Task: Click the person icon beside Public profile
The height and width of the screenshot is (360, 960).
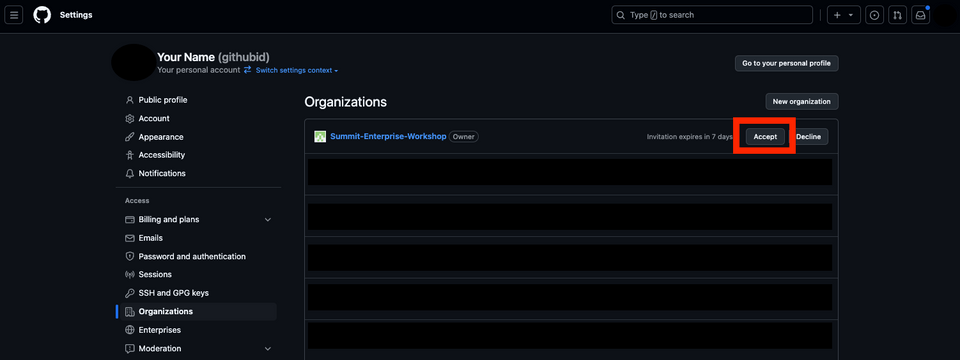Action: (129, 100)
